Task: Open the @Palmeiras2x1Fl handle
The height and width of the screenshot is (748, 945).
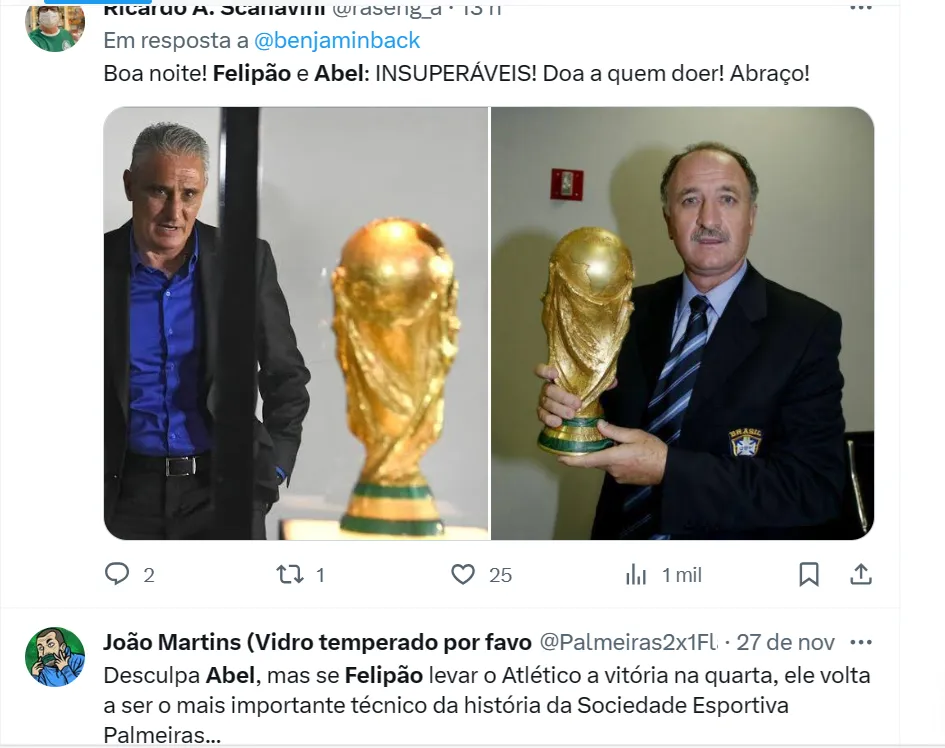Action: (x=628, y=643)
